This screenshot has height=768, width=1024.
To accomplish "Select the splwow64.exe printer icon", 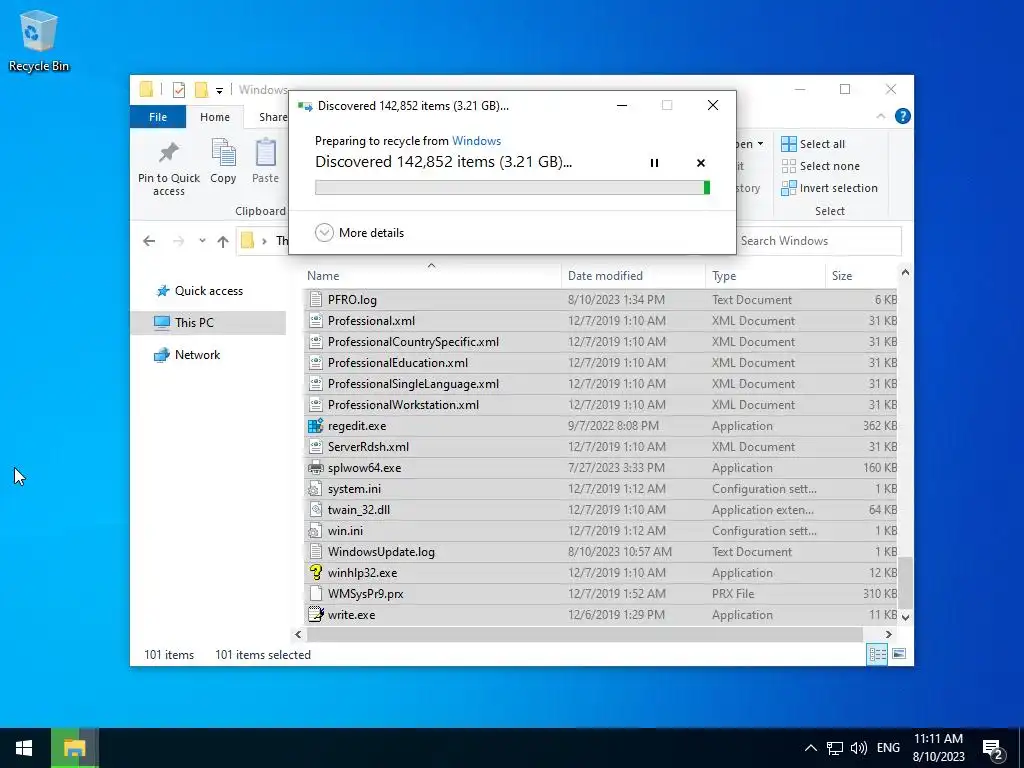I will click(x=315, y=468).
